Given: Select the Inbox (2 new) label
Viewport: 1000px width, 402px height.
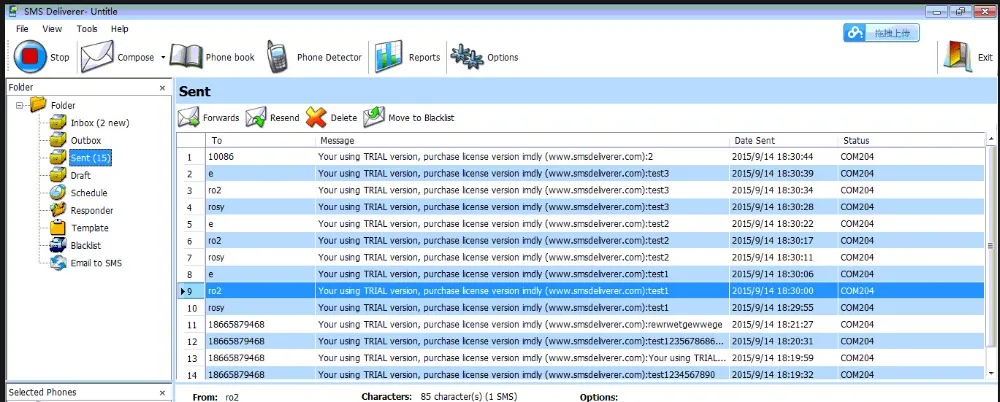Looking at the screenshot, I should 100,123.
